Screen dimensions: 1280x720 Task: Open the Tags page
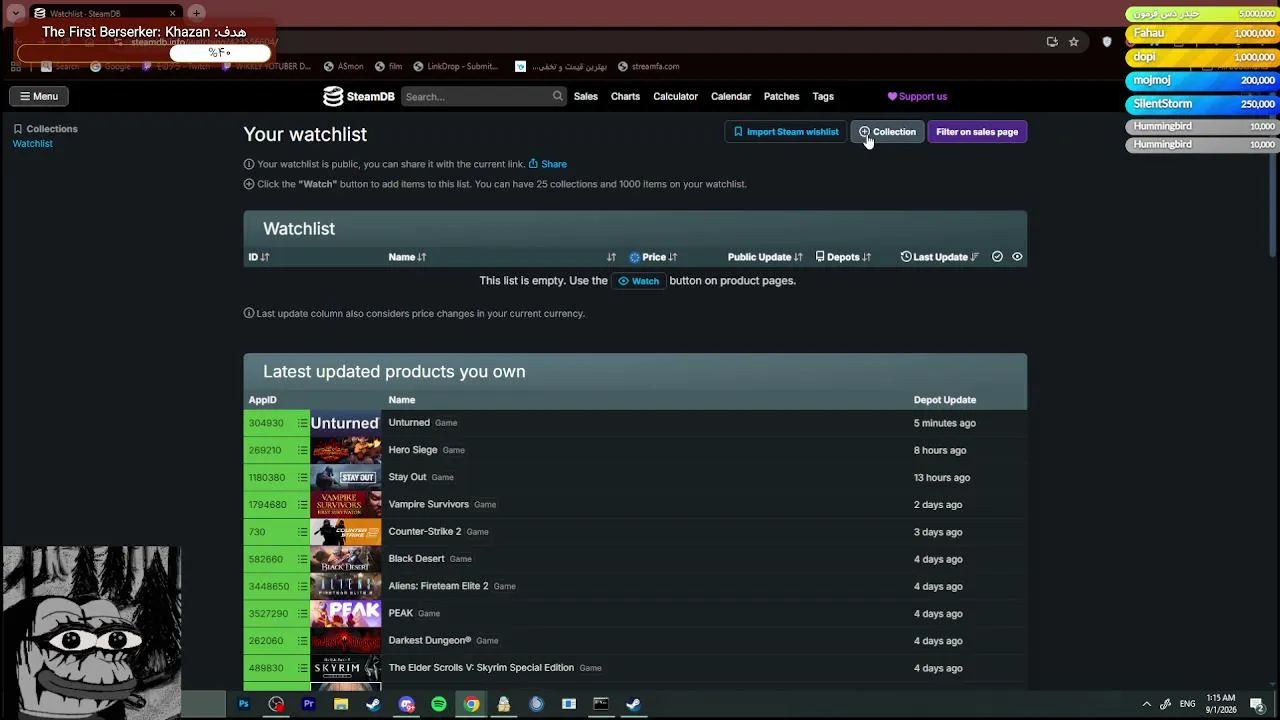[x=823, y=96]
